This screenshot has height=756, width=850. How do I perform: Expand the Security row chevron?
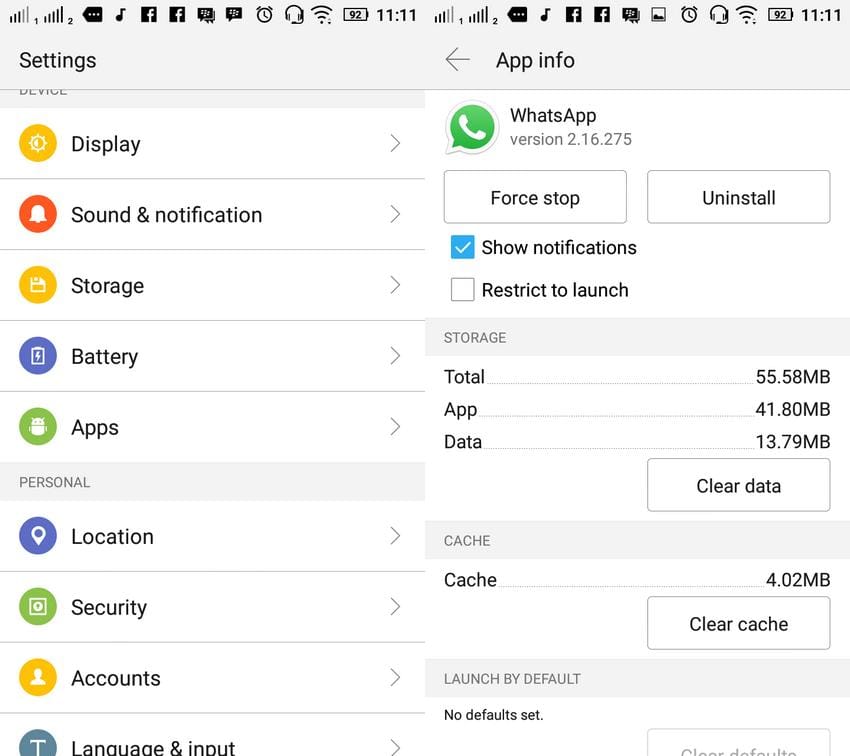tap(395, 608)
